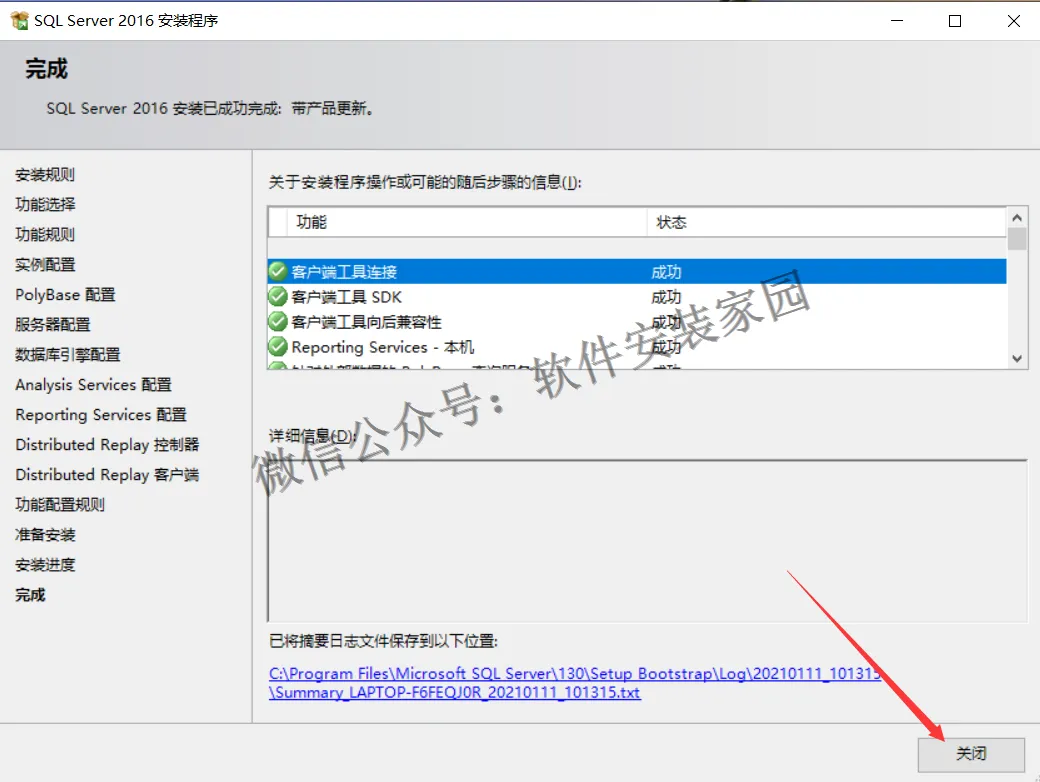Viewport: 1040px width, 782px height.
Task: Click the 状态 column header
Action: [x=826, y=222]
